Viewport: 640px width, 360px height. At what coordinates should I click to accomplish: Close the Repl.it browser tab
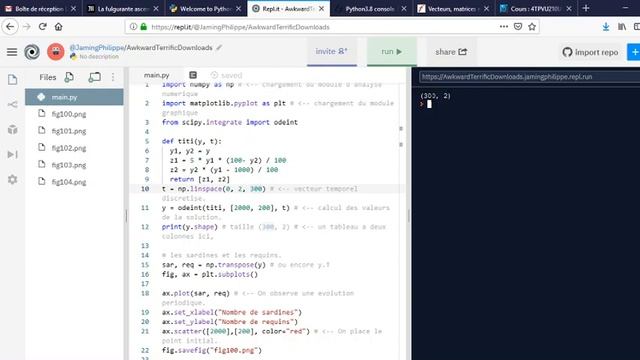pyautogui.click(x=322, y=8)
